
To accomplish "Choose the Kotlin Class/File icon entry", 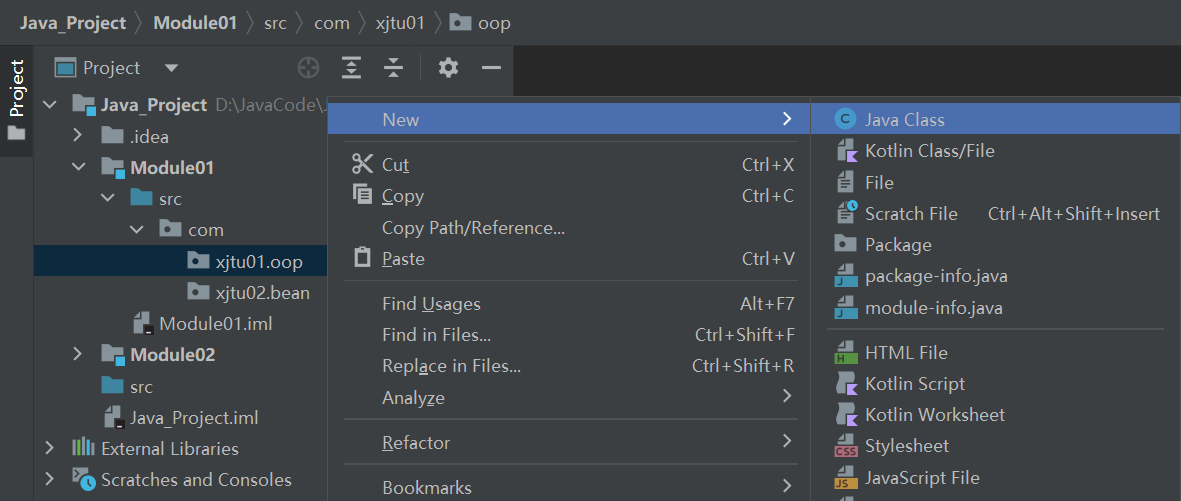I will (846, 151).
